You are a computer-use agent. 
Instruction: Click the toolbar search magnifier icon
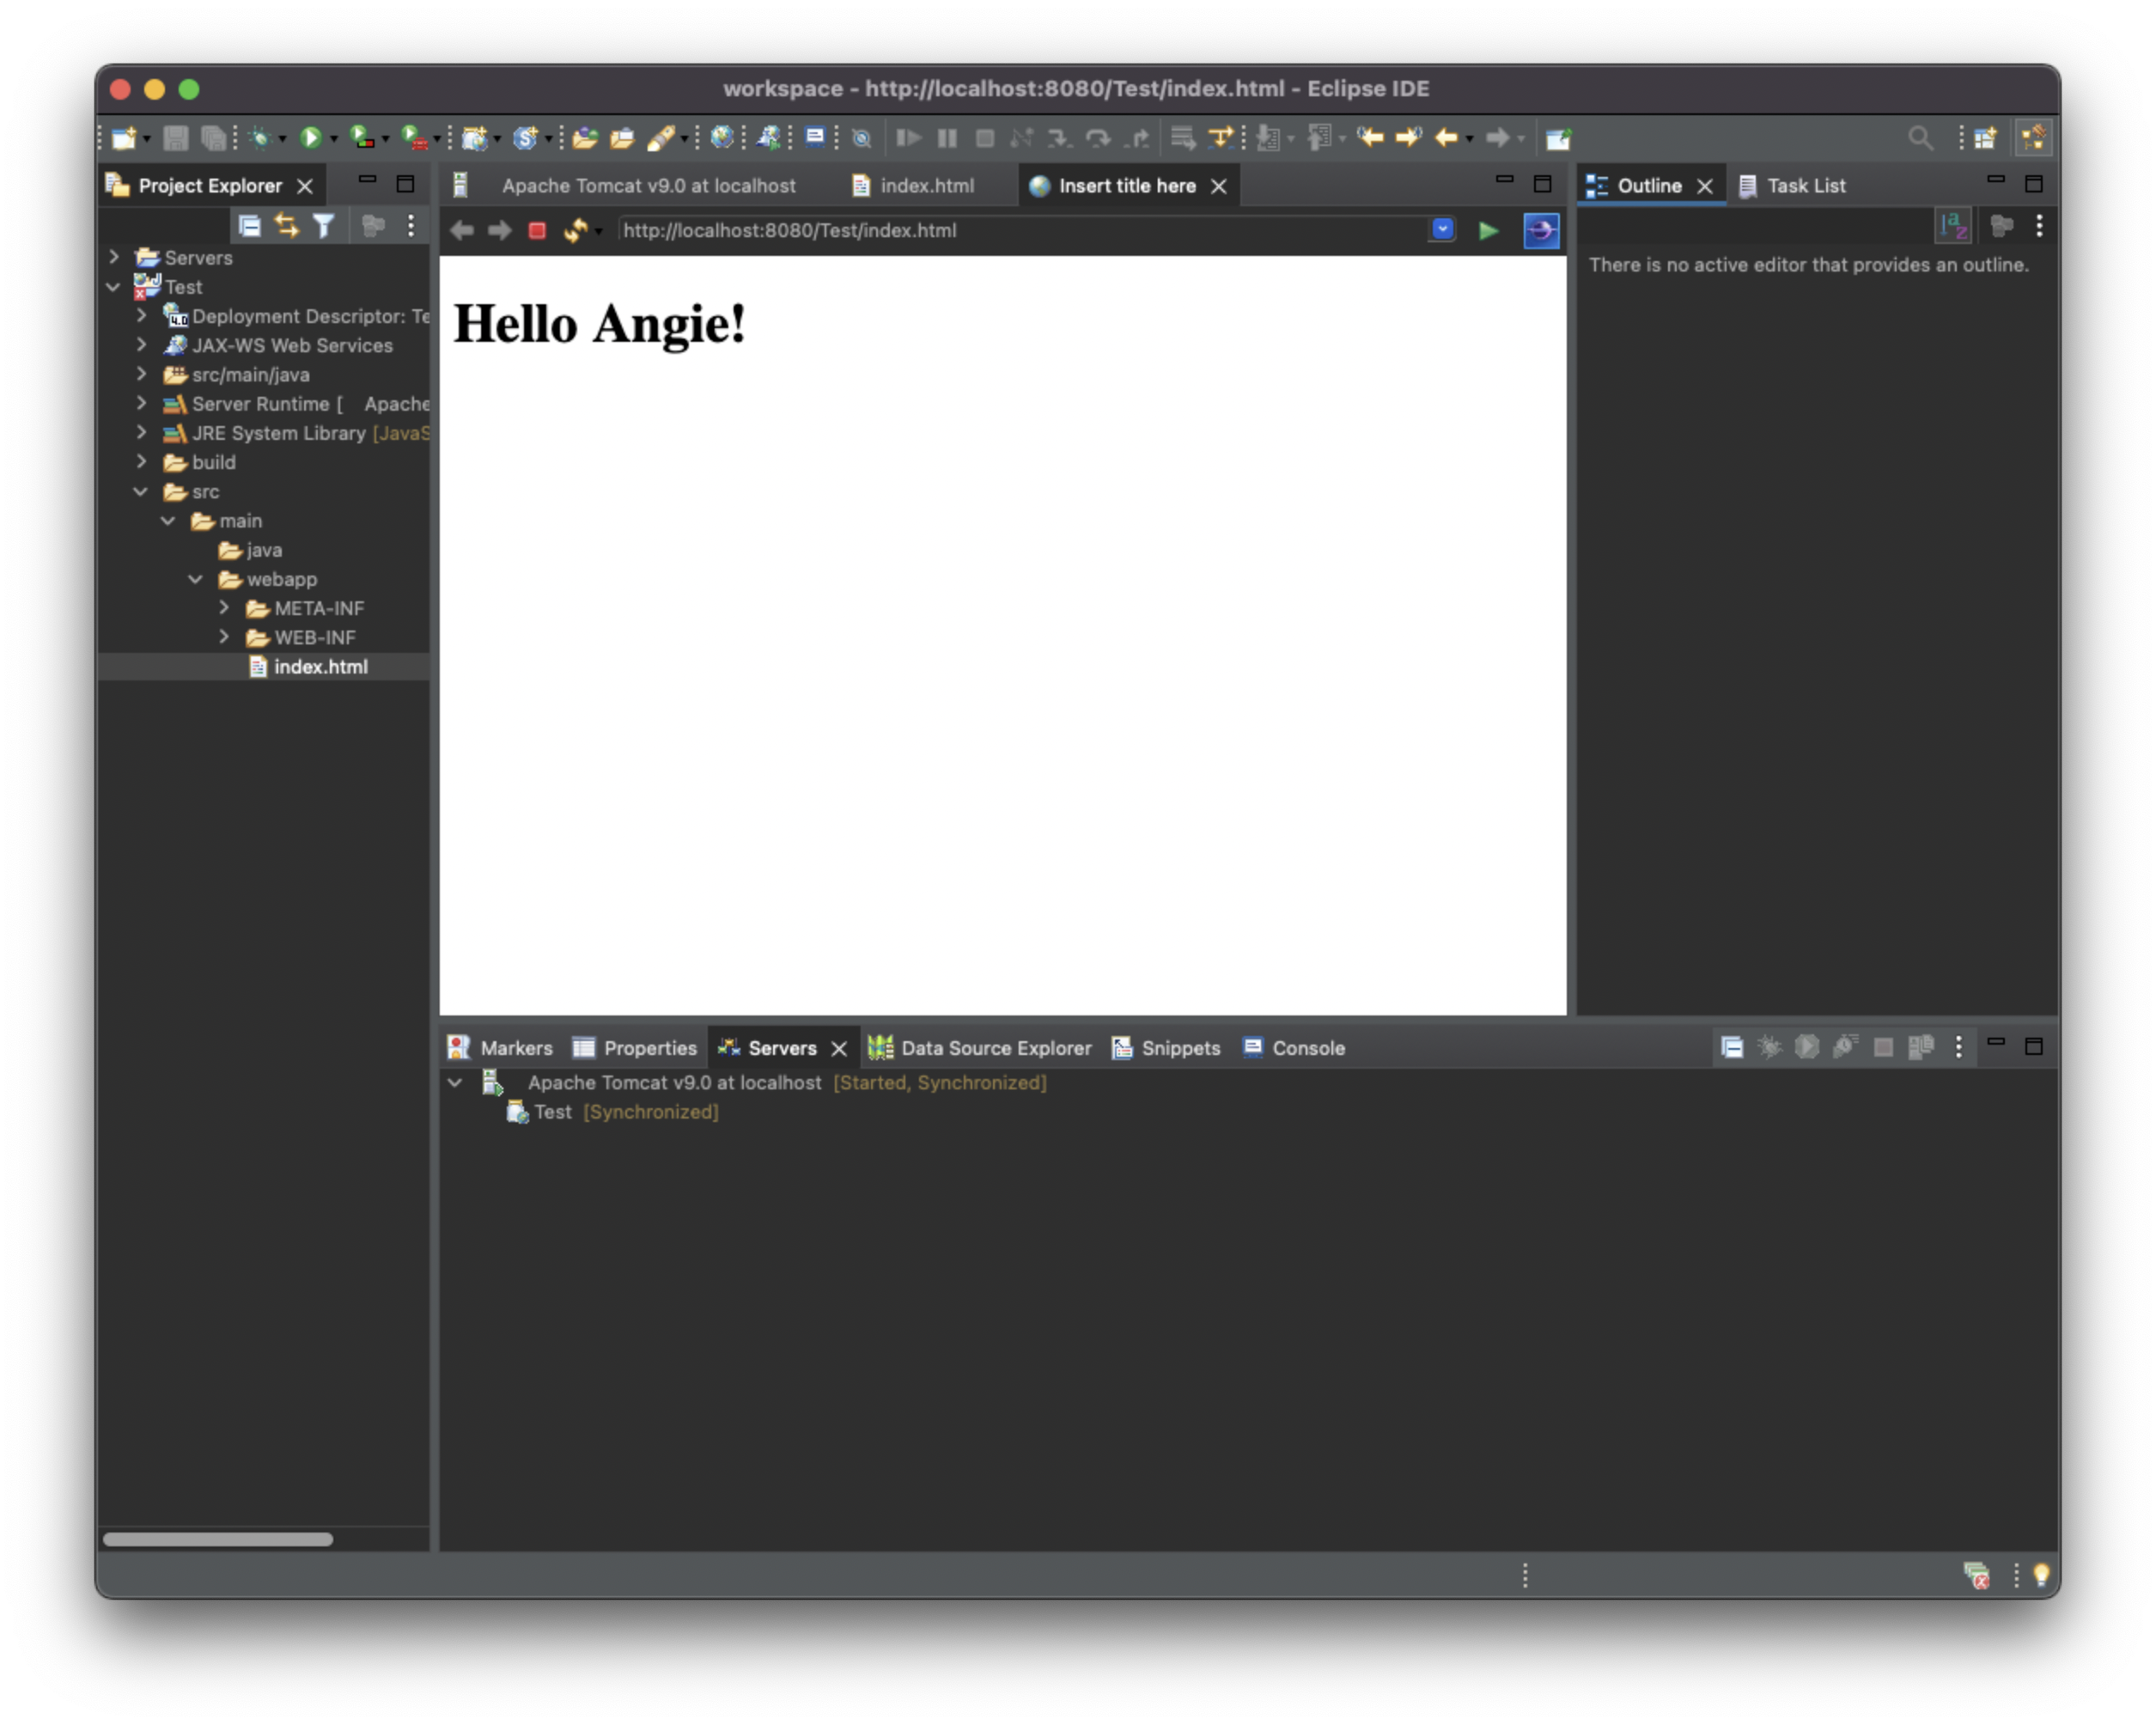point(1920,138)
